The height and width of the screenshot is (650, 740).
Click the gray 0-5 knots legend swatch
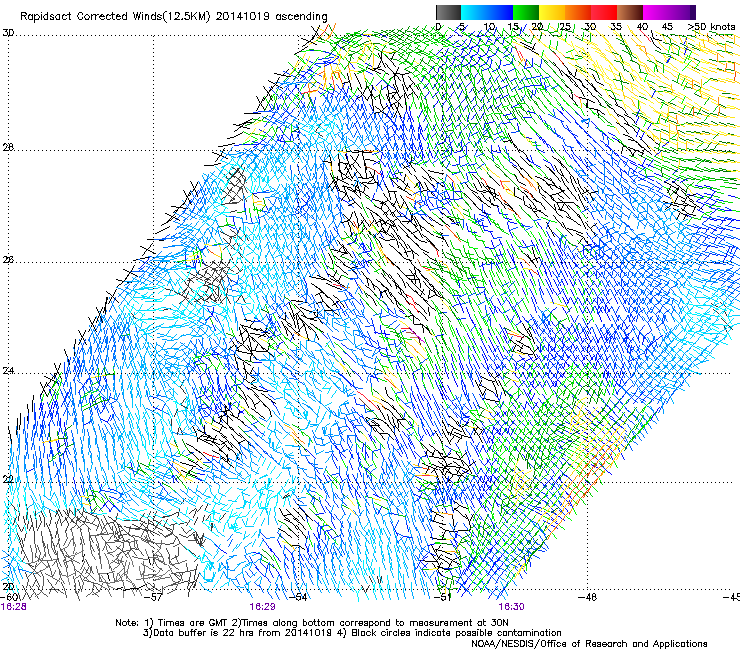[x=448, y=12]
